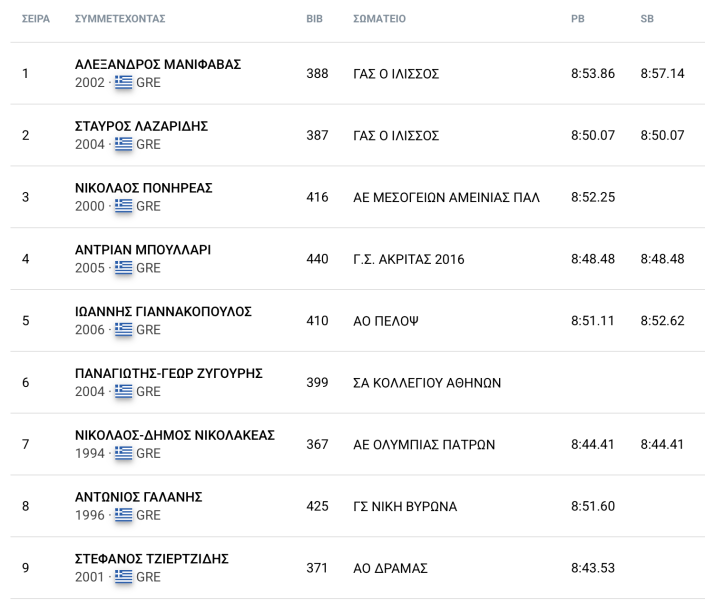Open athlete ΝΙΚΟΛΑΟΣ-ΔΗΜΟΣ ΝΙΚΟΛΑΚΕΑΣ profile

175,435
